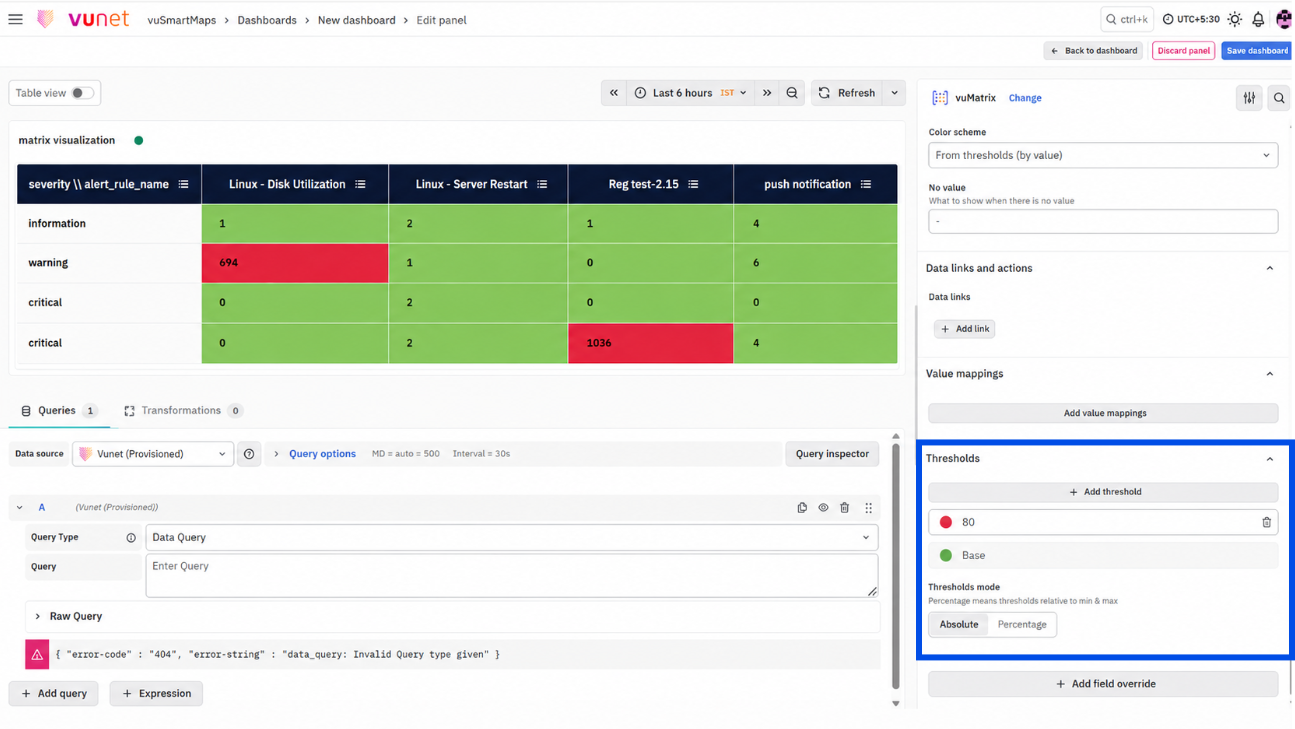This screenshot has height=729, width=1295.
Task: Toggle the light/dark theme sun icon
Action: [1235, 19]
